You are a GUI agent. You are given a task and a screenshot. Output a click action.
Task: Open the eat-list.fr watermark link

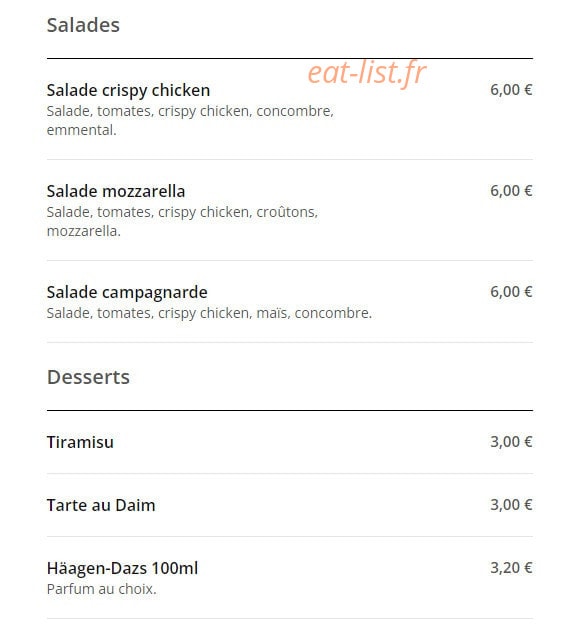(x=367, y=72)
